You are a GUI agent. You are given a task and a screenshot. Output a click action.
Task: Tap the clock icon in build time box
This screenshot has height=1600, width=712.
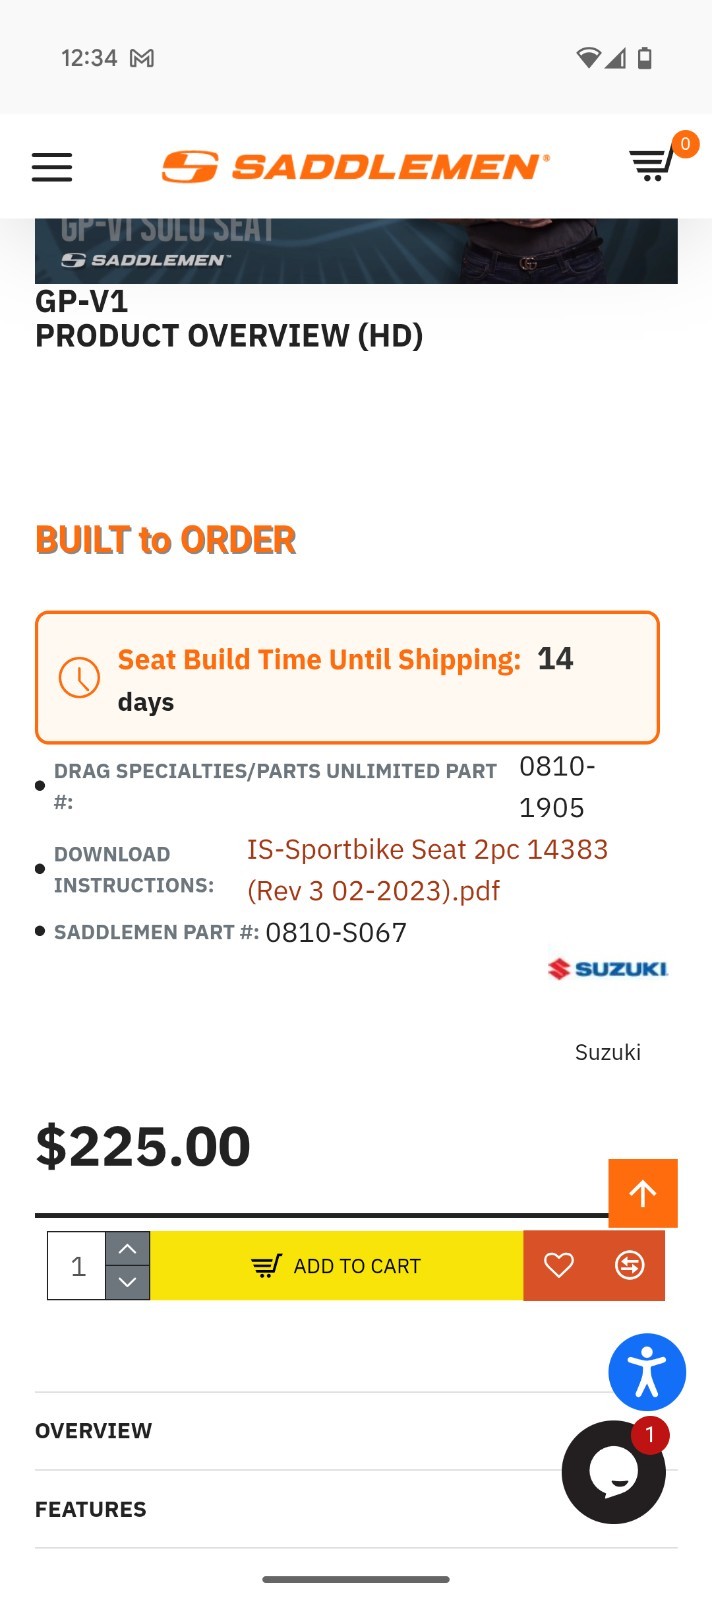pos(79,678)
